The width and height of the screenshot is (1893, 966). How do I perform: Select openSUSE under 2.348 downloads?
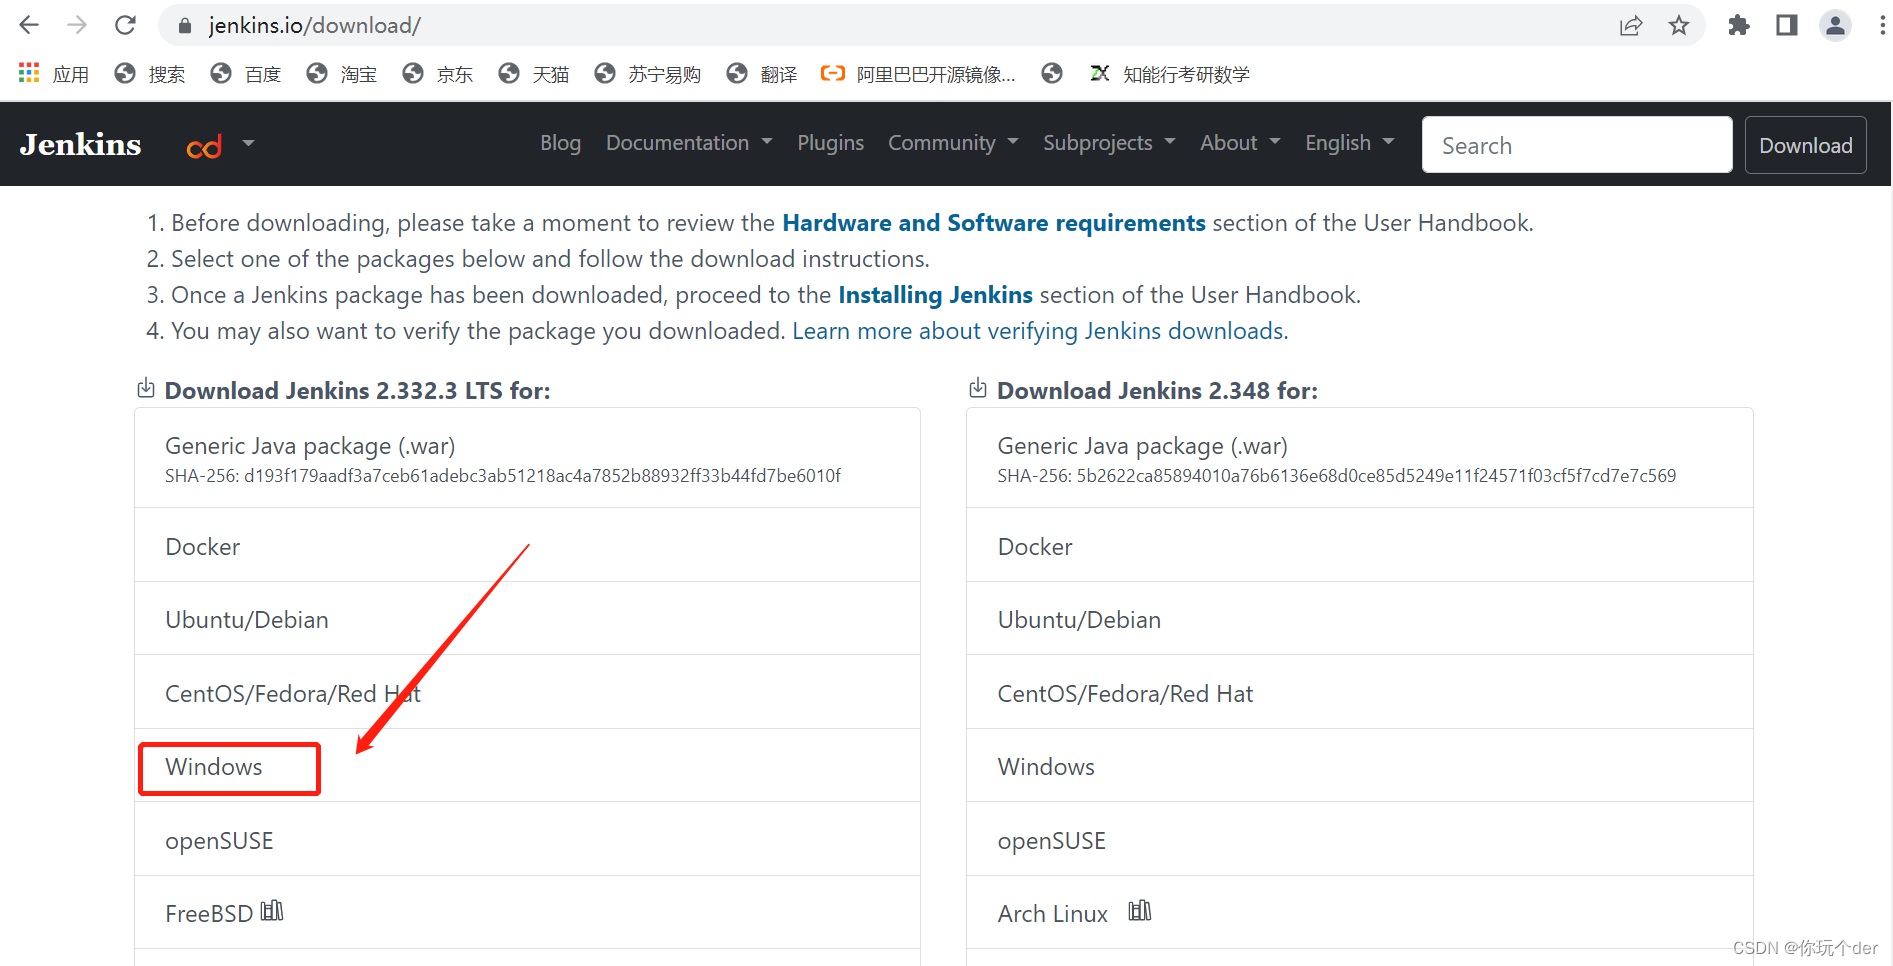(x=1360, y=840)
